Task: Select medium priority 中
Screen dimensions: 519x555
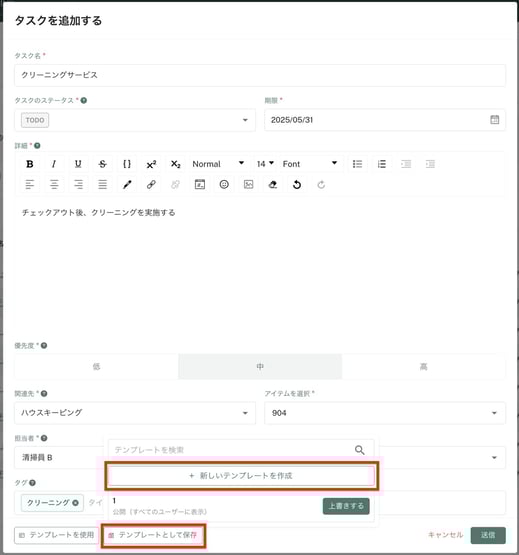Action: [260, 367]
